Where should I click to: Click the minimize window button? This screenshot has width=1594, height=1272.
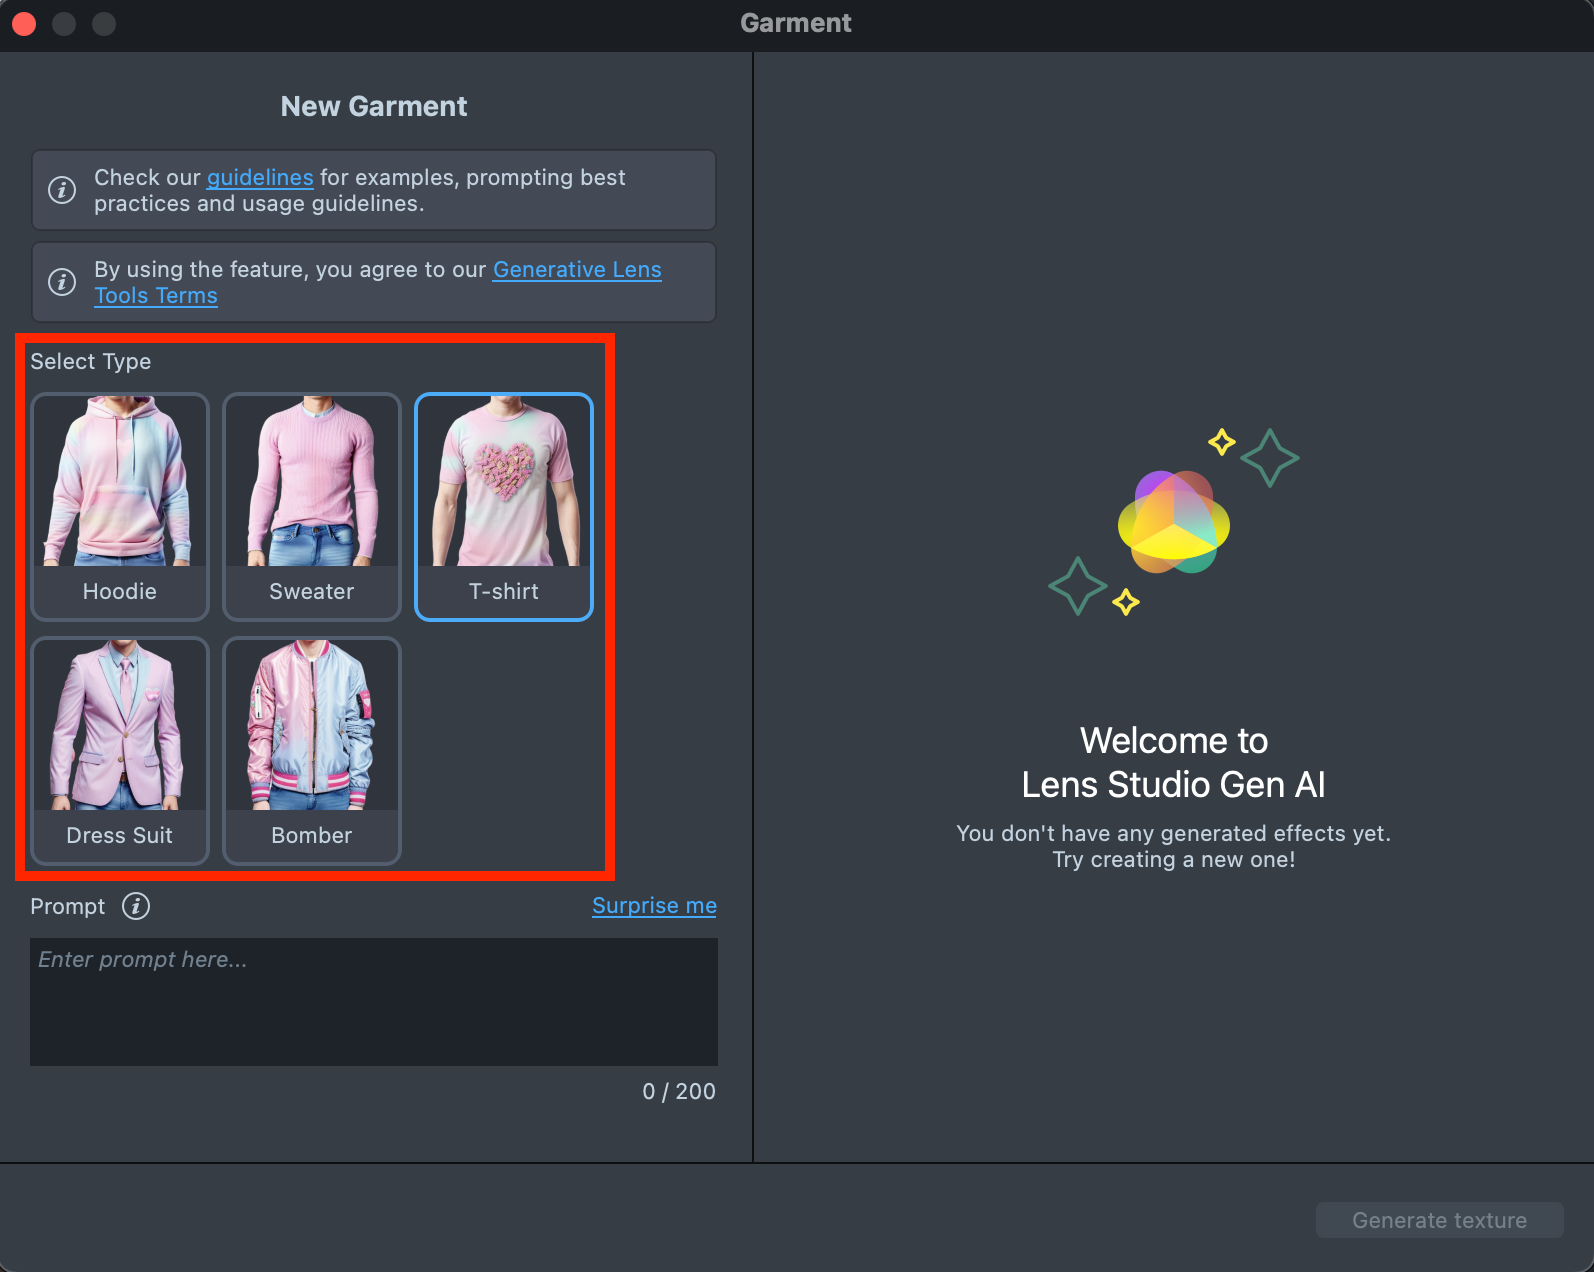pyautogui.click(x=64, y=23)
